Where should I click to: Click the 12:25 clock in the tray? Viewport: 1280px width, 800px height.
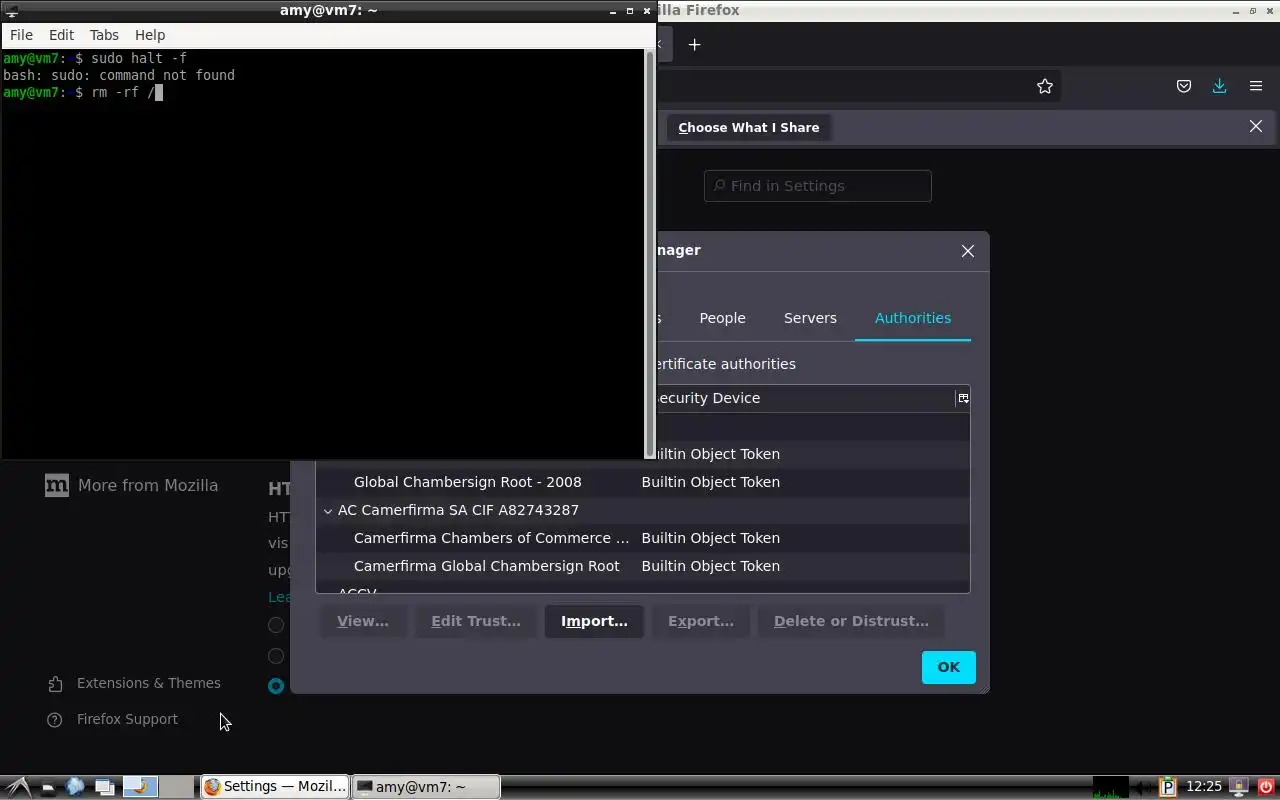(1204, 787)
